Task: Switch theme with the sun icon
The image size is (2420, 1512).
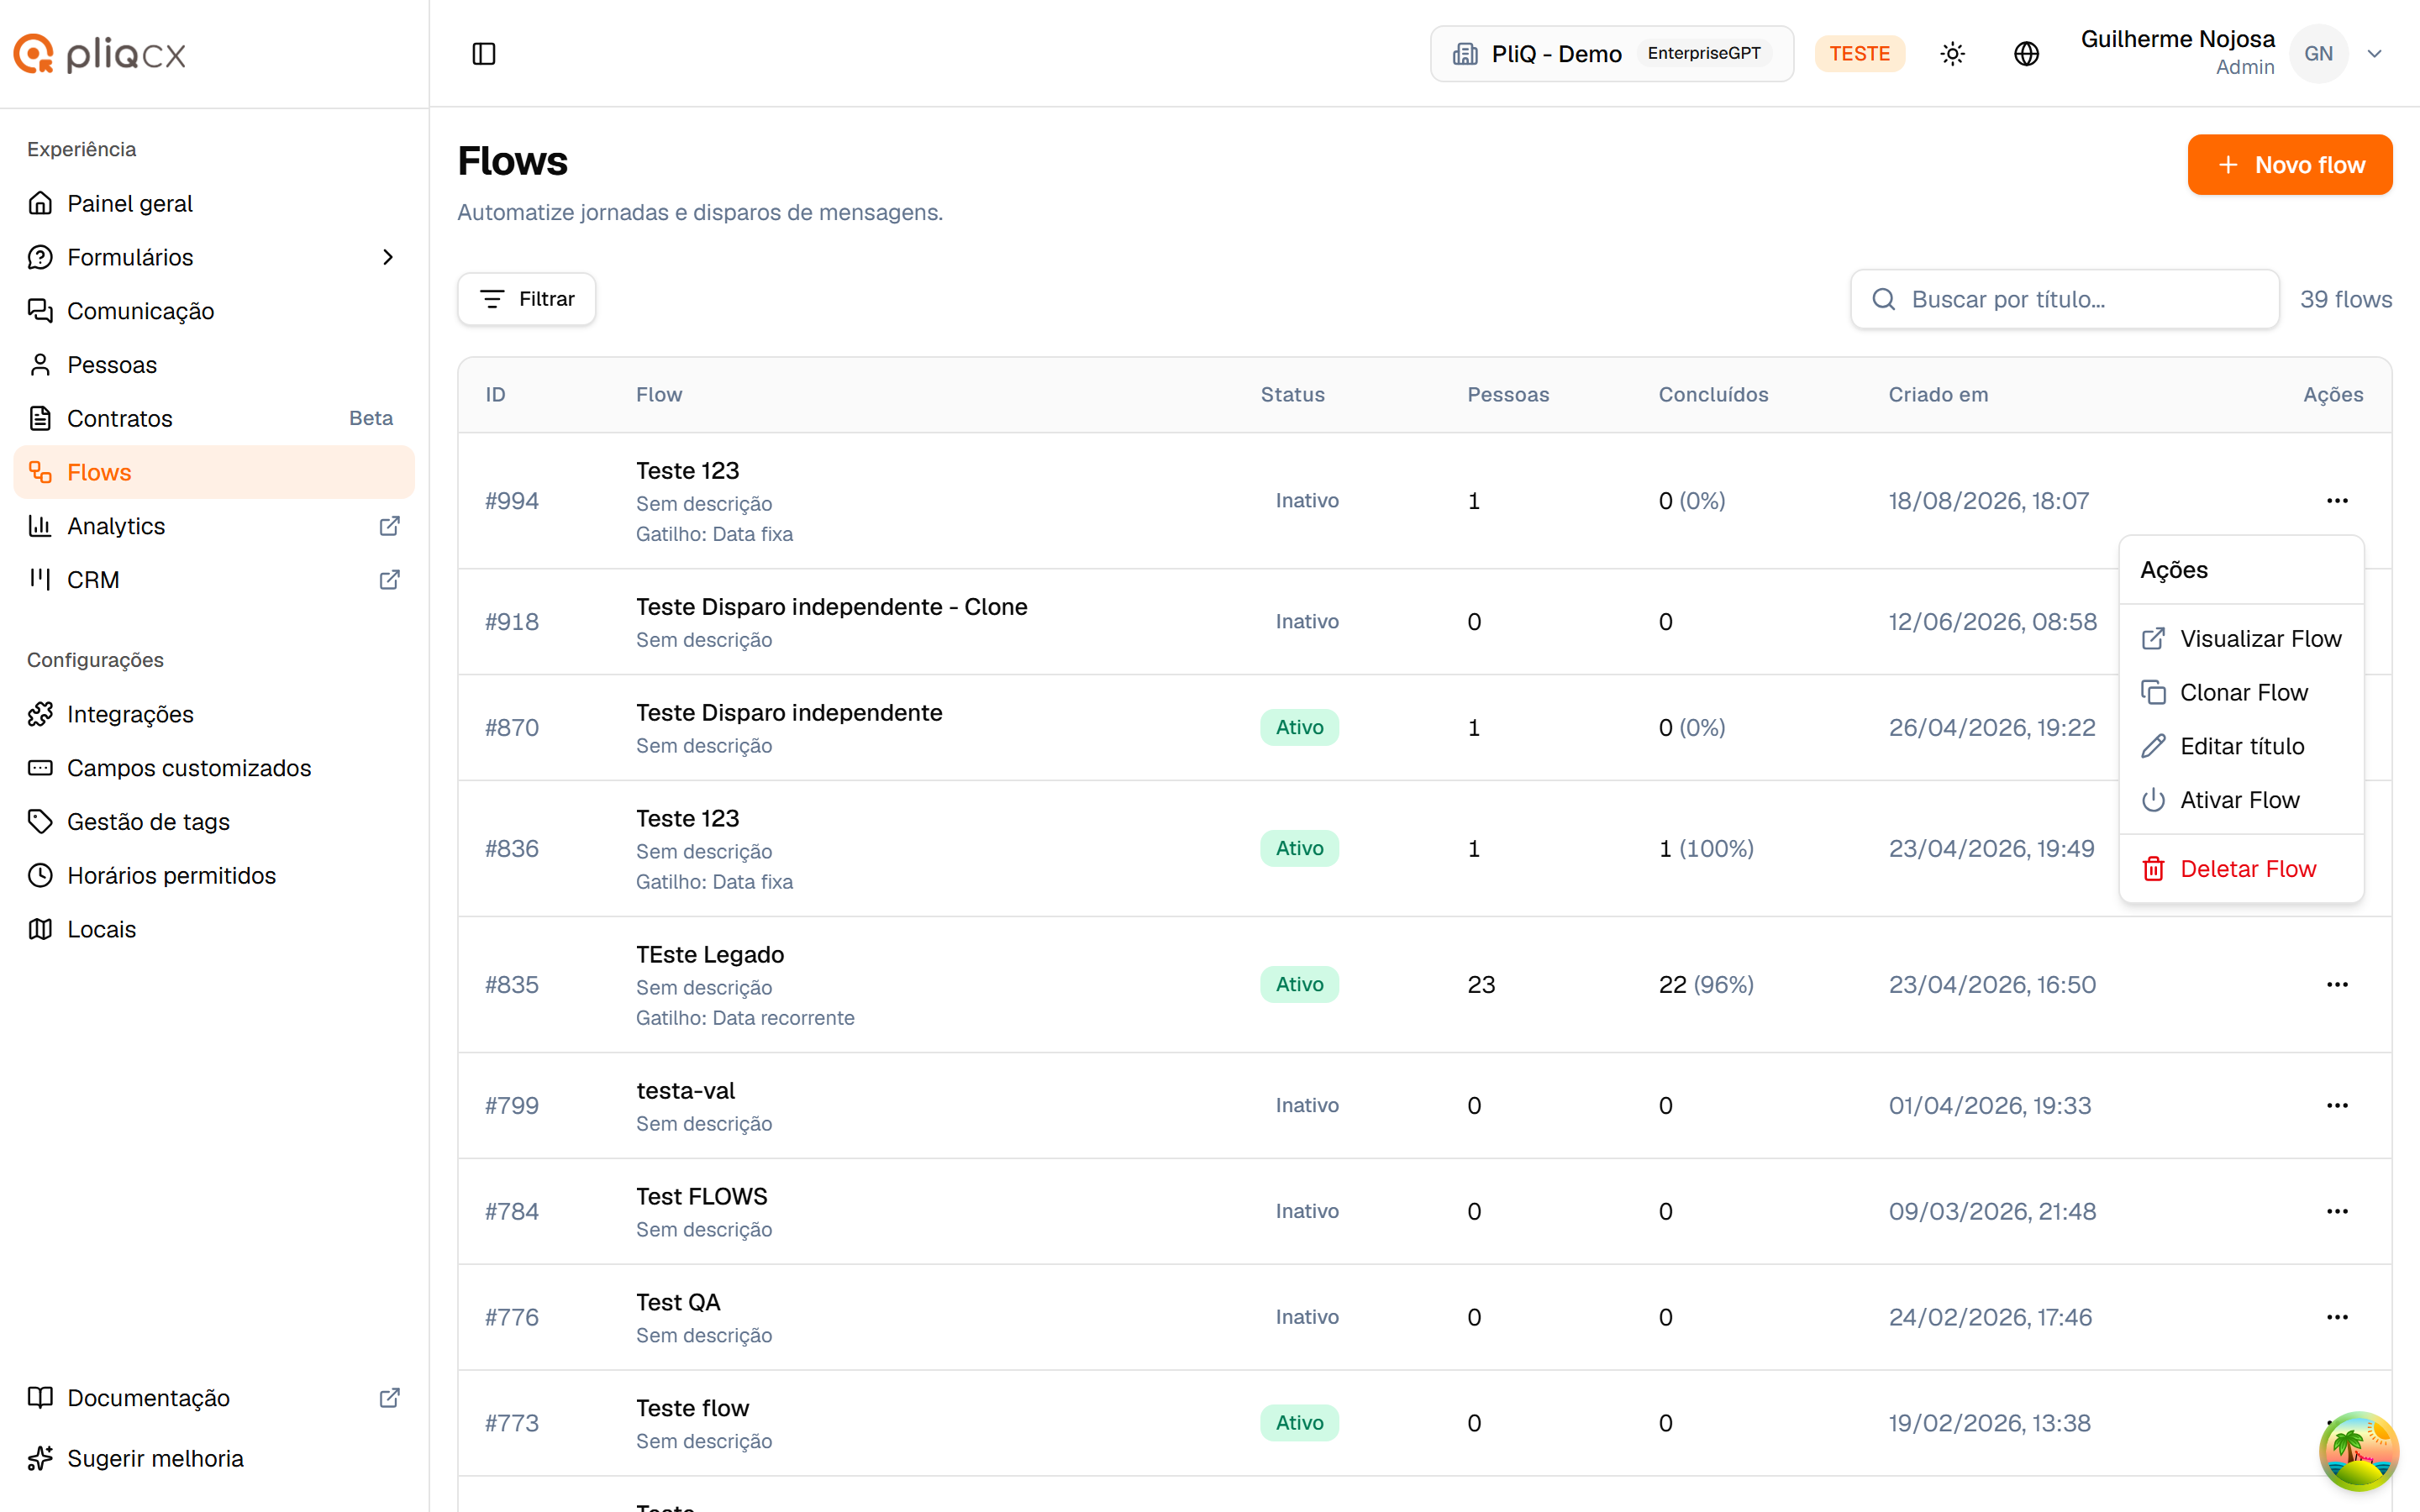Action: click(x=1952, y=54)
